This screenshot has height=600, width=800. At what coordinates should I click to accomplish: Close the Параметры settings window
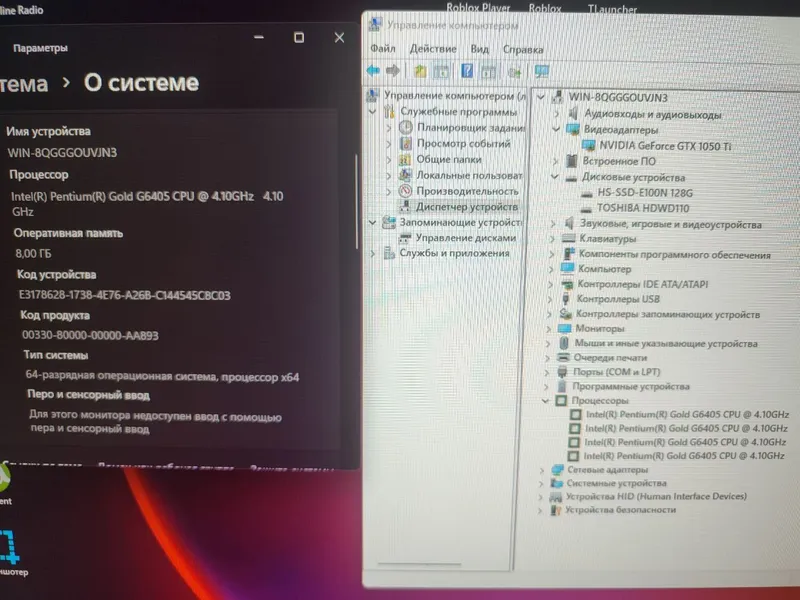[339, 37]
